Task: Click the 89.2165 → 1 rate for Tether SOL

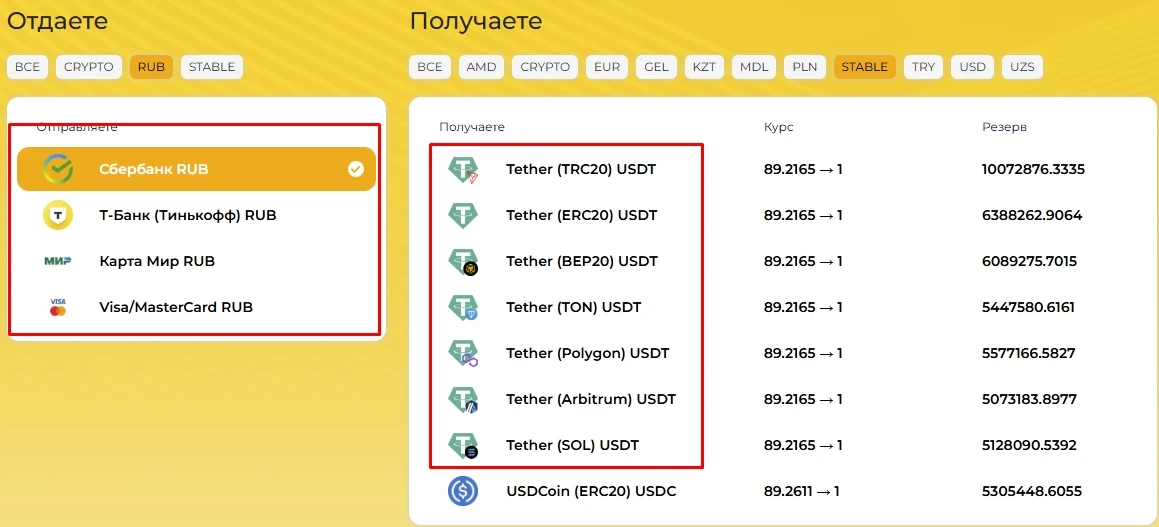Action: pyautogui.click(x=803, y=445)
